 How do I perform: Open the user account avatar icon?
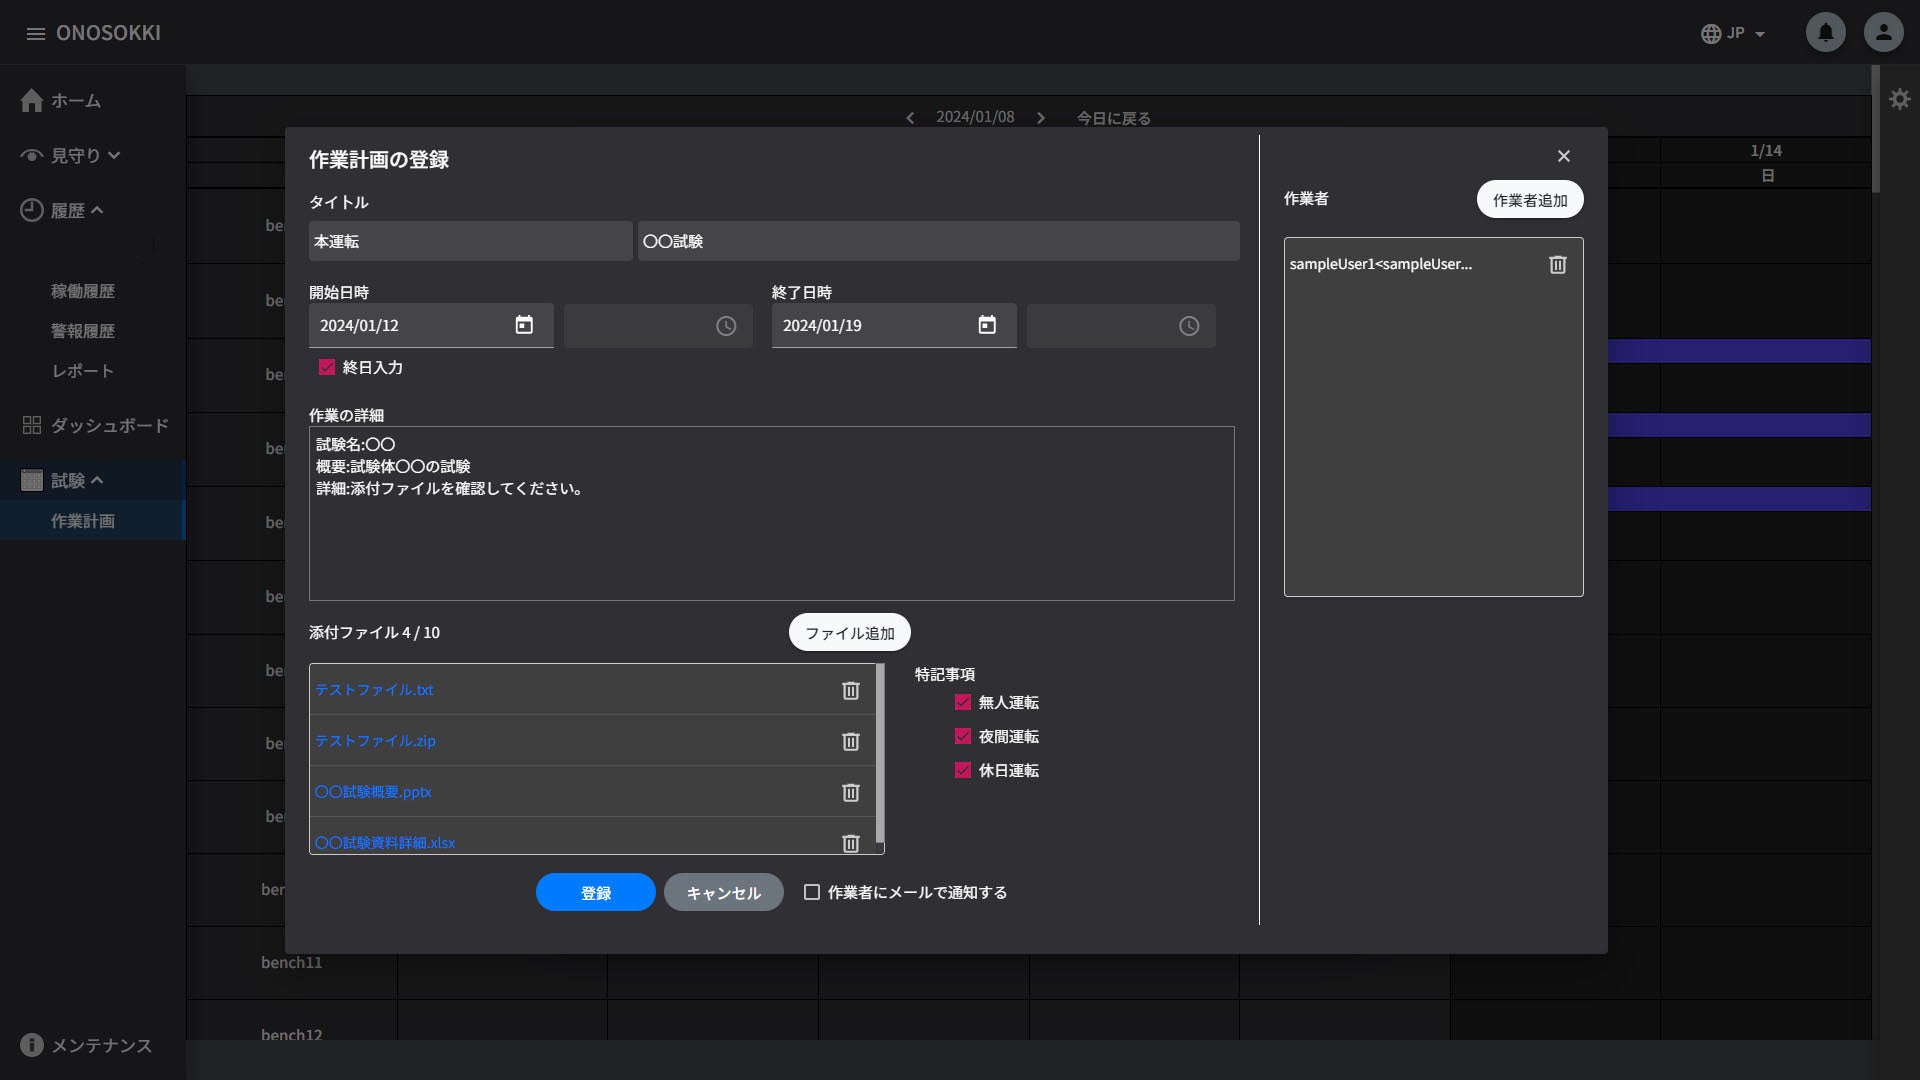1883,32
